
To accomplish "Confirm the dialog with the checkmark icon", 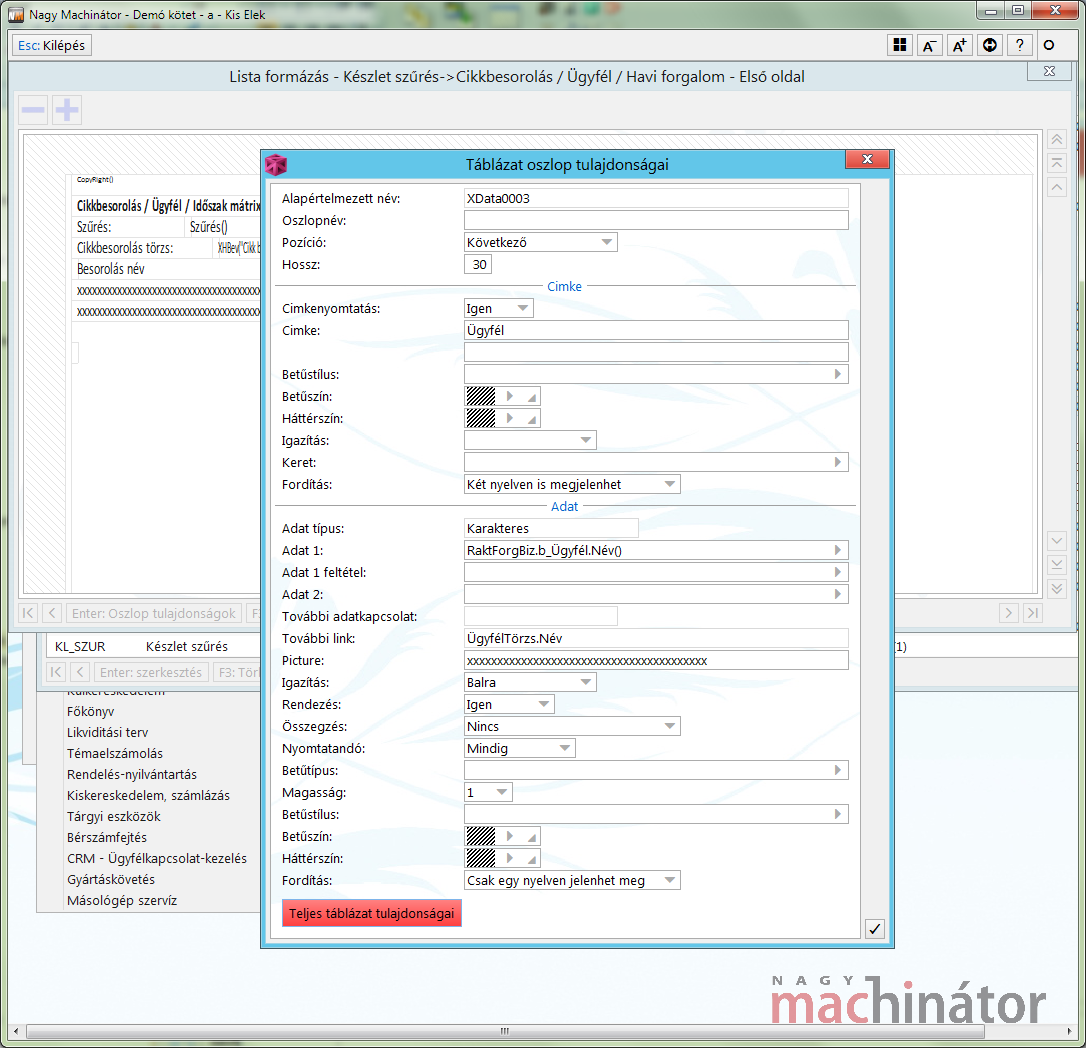I will click(875, 929).
